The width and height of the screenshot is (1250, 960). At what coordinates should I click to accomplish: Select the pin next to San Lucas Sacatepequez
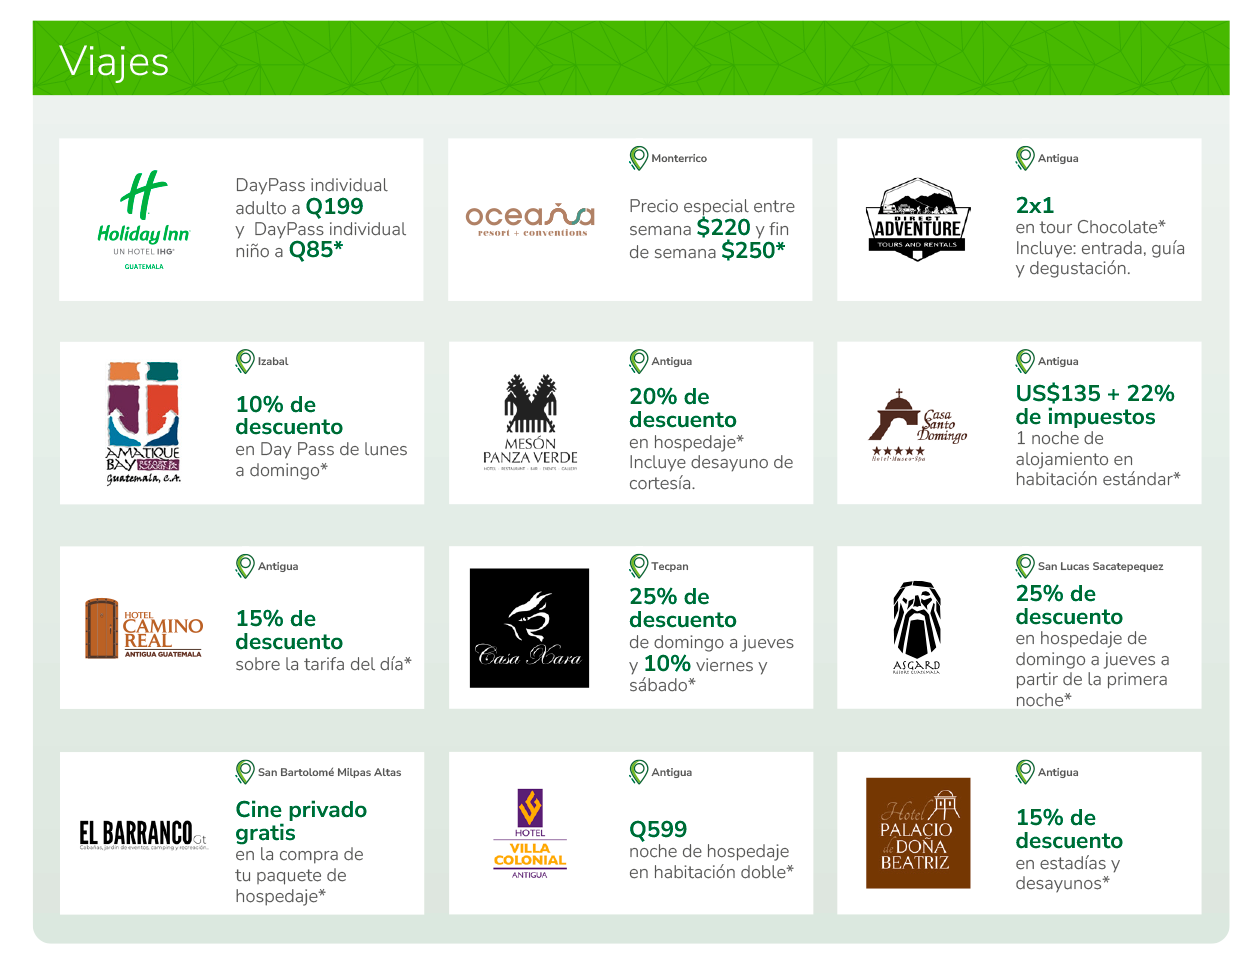(x=1025, y=566)
